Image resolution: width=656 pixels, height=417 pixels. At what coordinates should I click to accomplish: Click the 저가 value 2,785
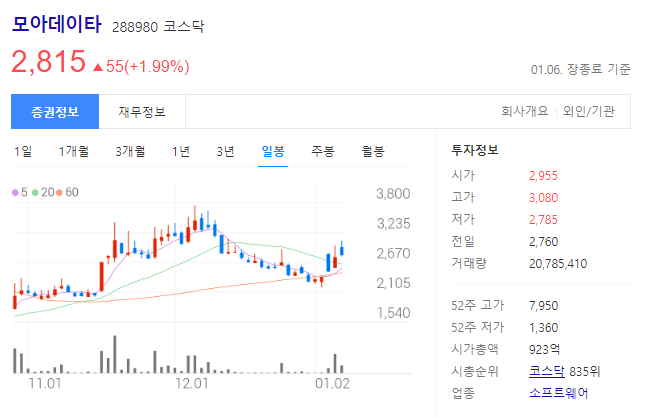coord(543,220)
